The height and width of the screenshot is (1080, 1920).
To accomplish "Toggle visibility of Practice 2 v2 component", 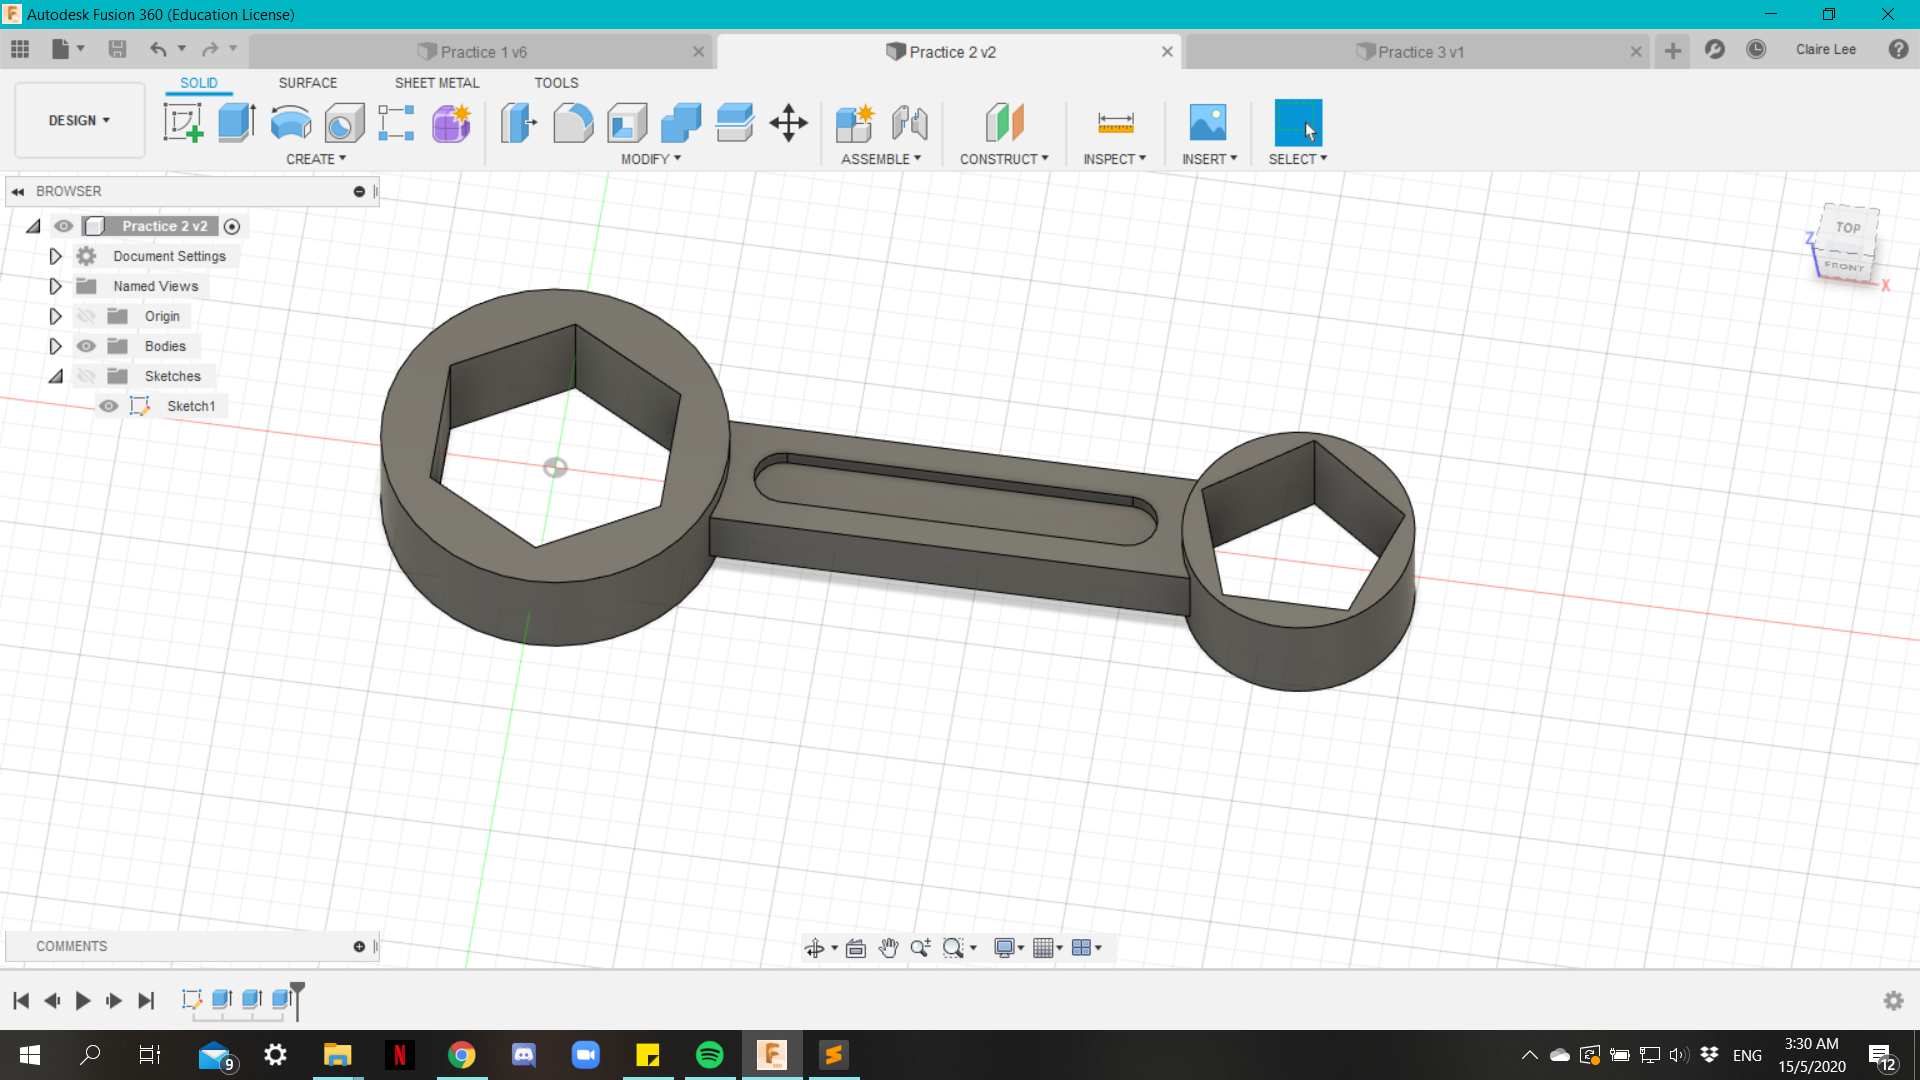I will tap(64, 226).
